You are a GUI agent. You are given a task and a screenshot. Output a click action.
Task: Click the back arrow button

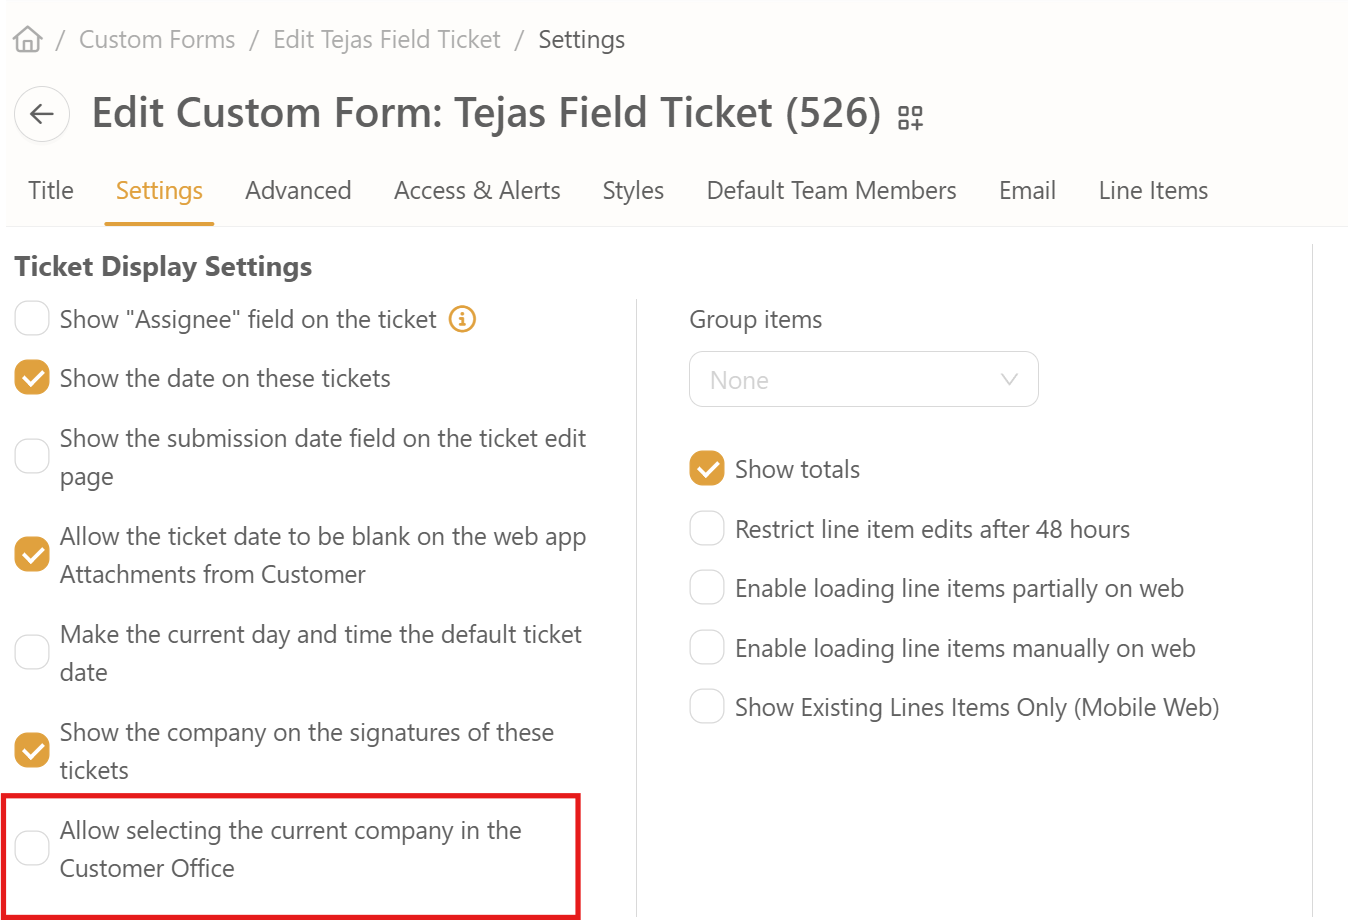pyautogui.click(x=42, y=114)
